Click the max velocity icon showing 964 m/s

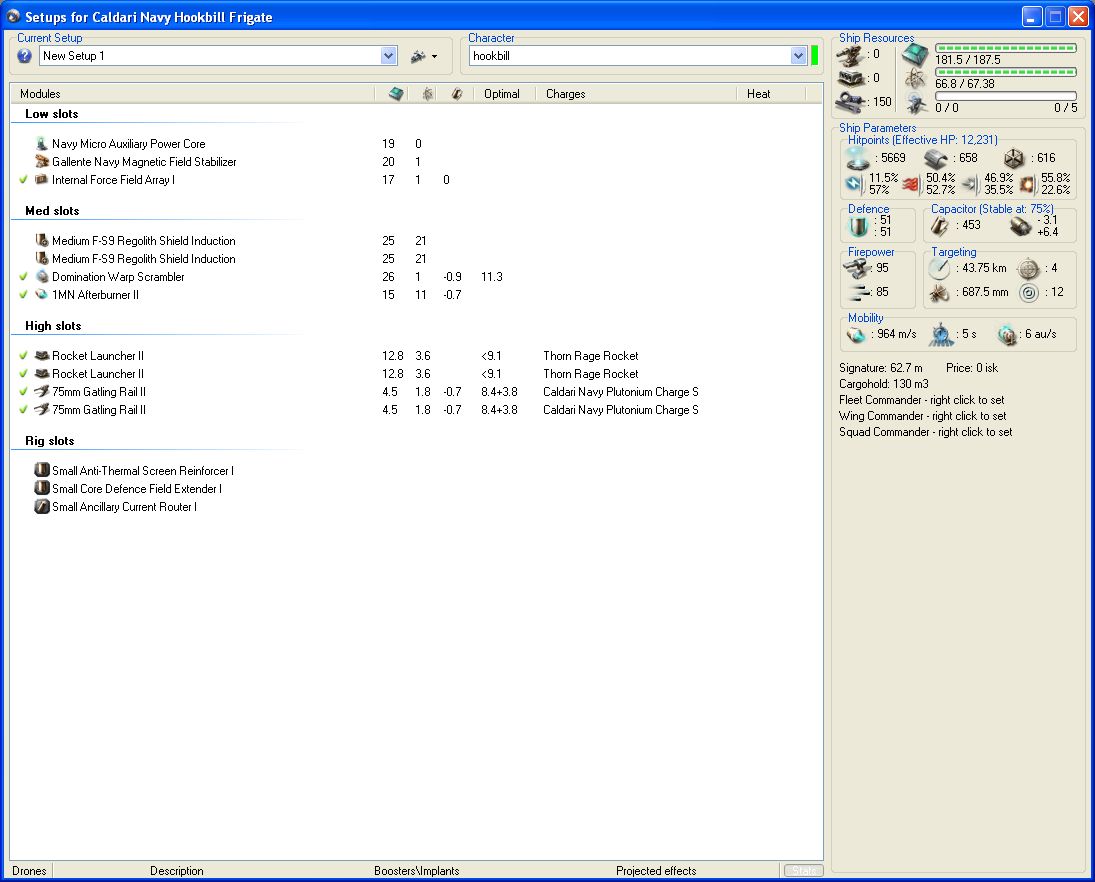(x=855, y=335)
